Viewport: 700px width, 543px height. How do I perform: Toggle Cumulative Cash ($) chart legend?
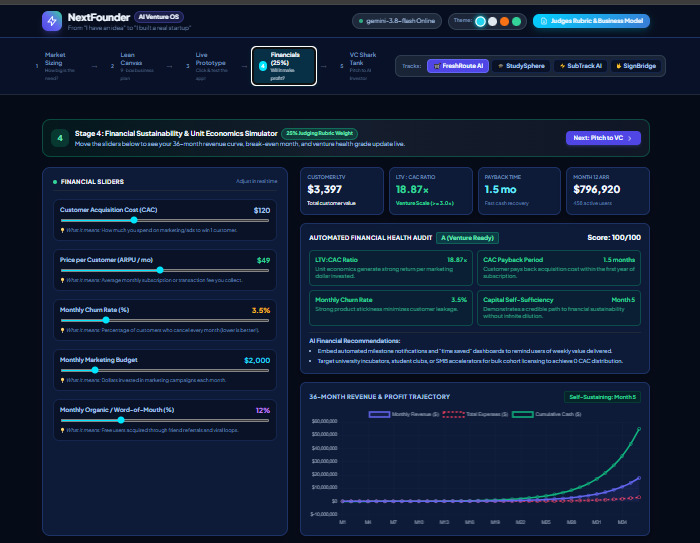[547, 414]
